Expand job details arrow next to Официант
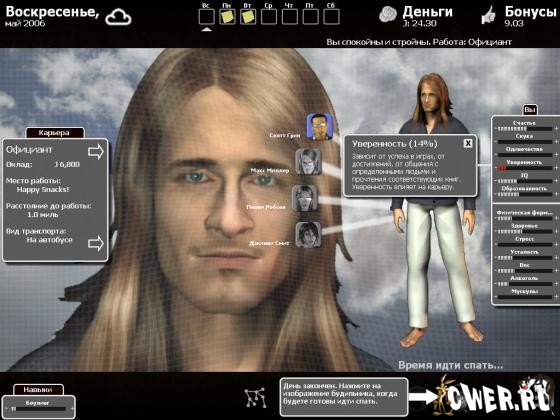This screenshot has width=560, height=420. tap(96, 152)
